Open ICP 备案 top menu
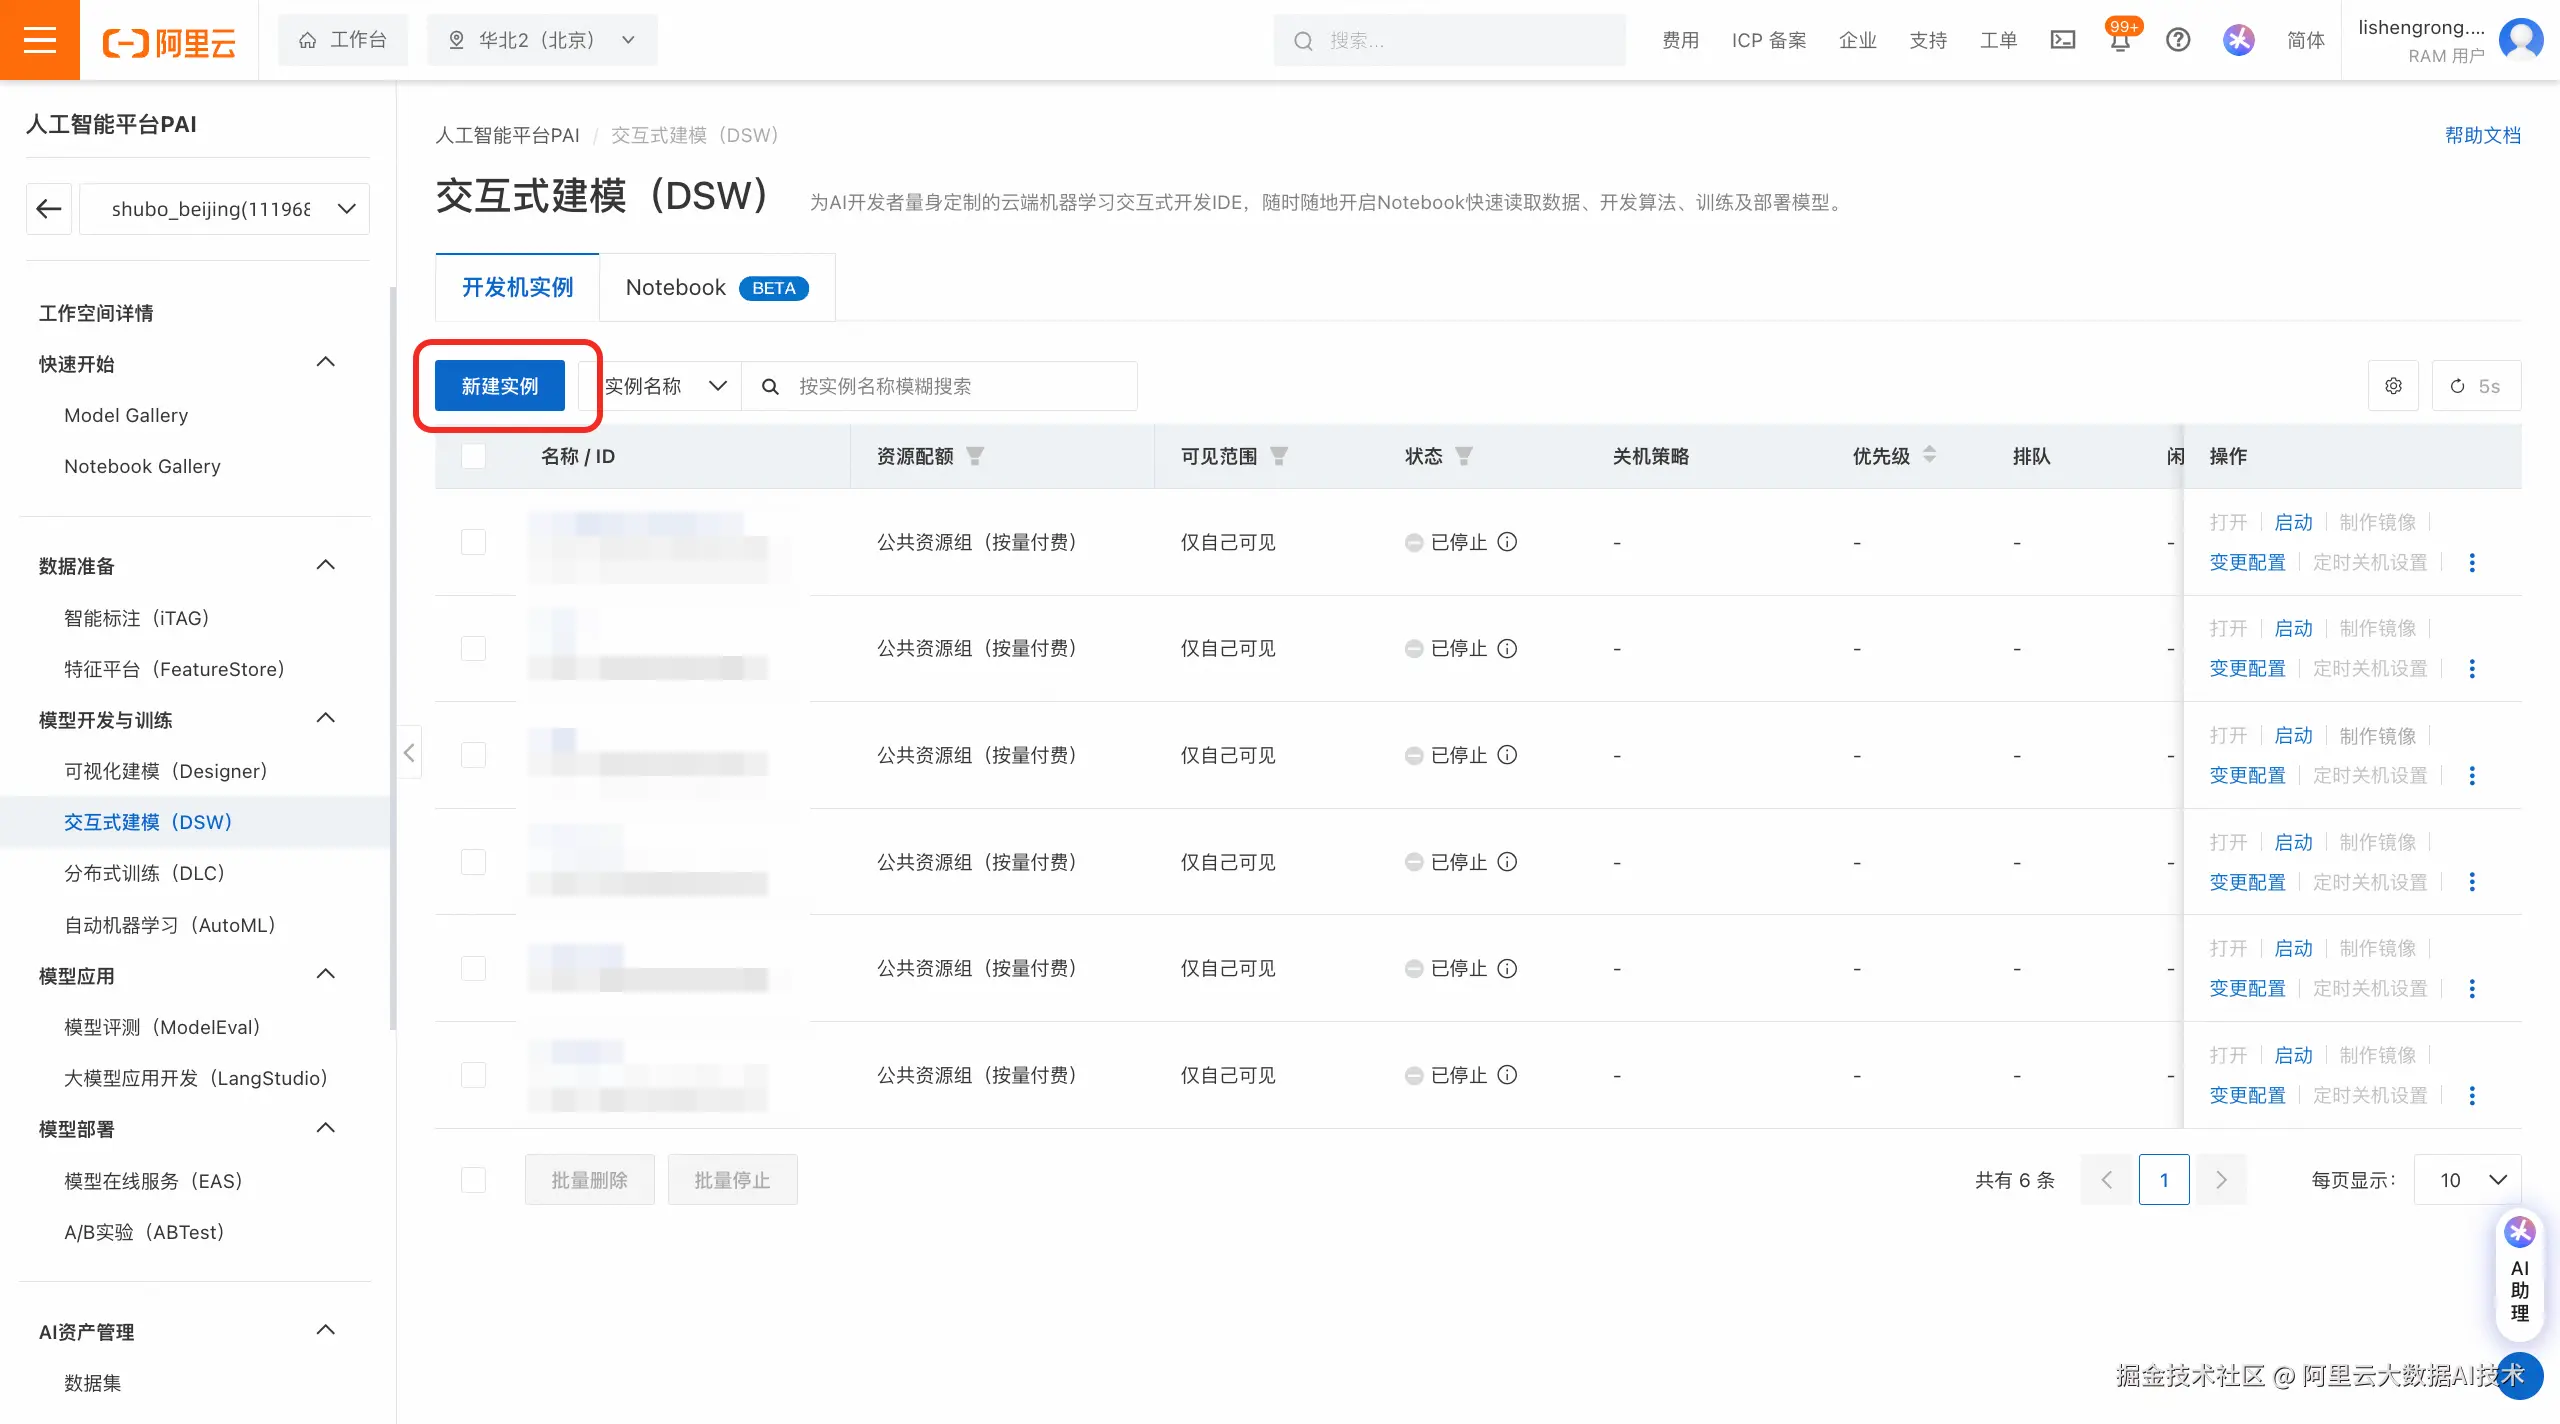The width and height of the screenshot is (2560, 1424). [x=1769, y=40]
